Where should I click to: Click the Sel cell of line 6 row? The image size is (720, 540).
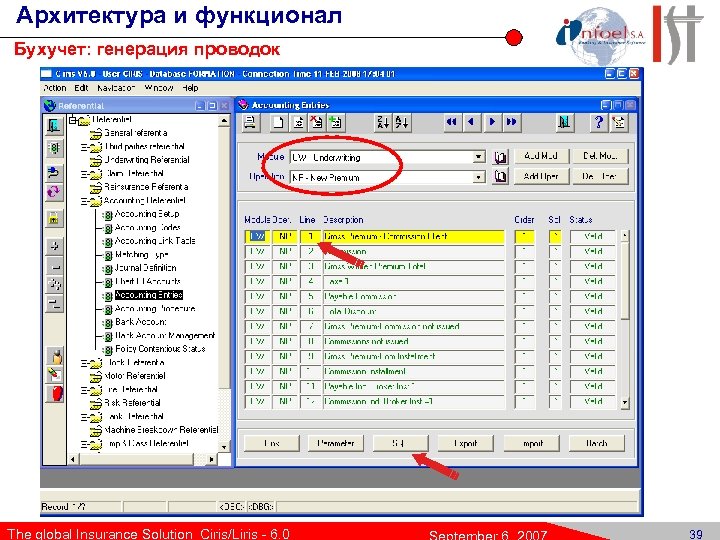pyautogui.click(x=555, y=311)
